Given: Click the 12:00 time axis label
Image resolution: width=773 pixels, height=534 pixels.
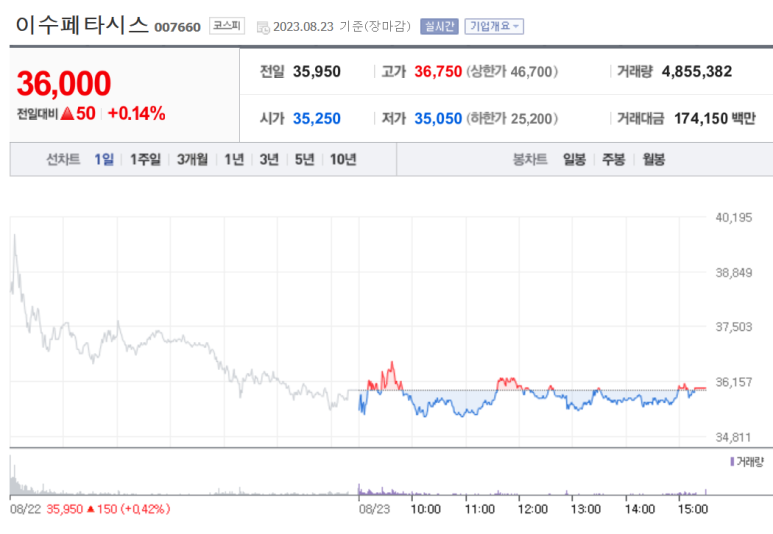Looking at the screenshot, I should pyautogui.click(x=532, y=509).
